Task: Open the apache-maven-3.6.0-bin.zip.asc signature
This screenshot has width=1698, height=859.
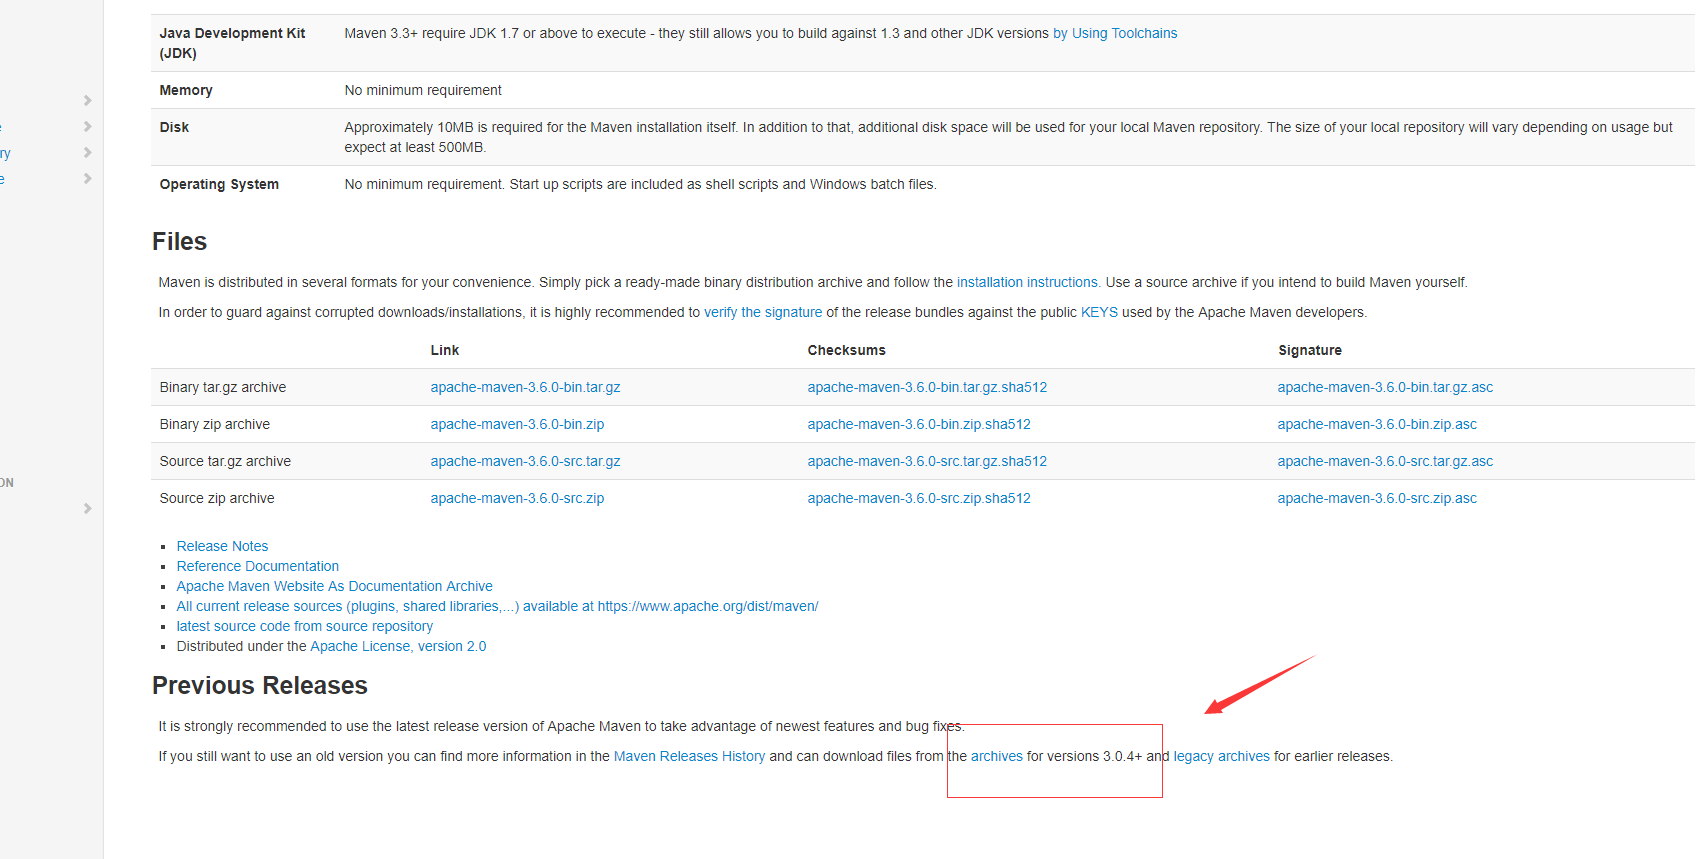Action: click(x=1377, y=424)
